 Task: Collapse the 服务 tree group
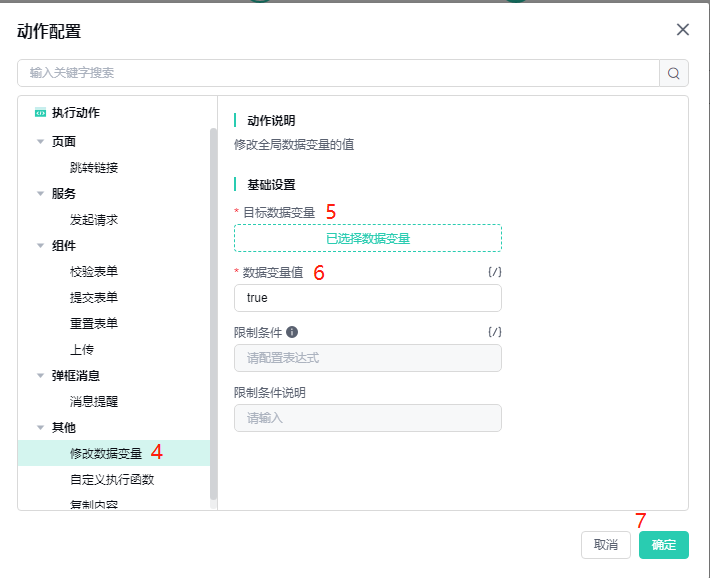[x=40, y=194]
